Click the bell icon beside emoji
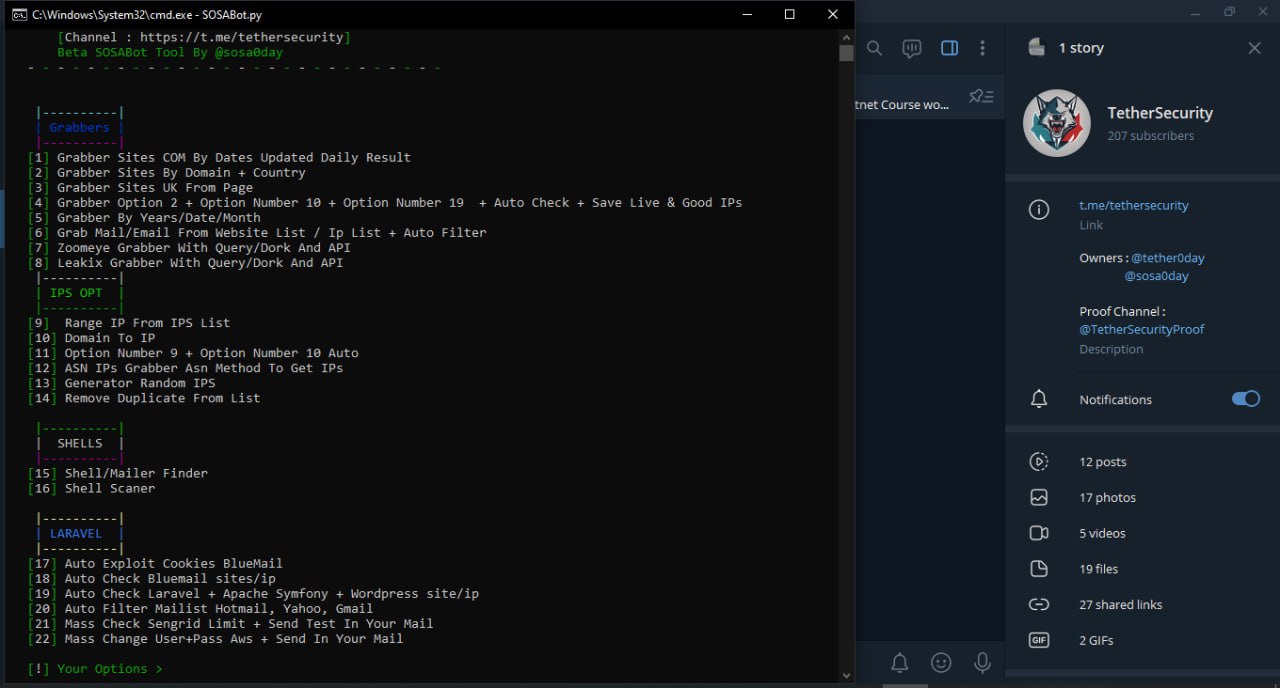The width and height of the screenshot is (1280, 688). click(x=900, y=662)
